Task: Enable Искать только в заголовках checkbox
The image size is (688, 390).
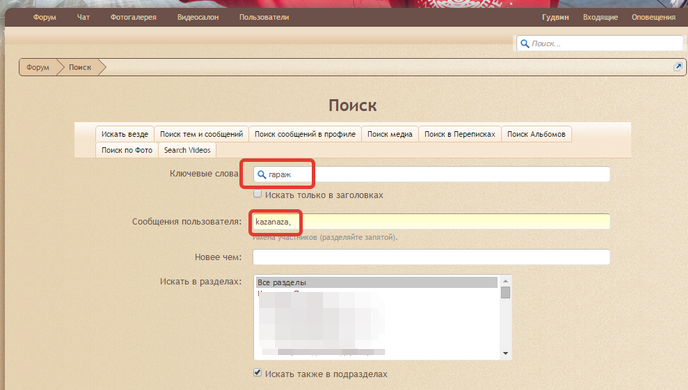Action: coord(258,194)
